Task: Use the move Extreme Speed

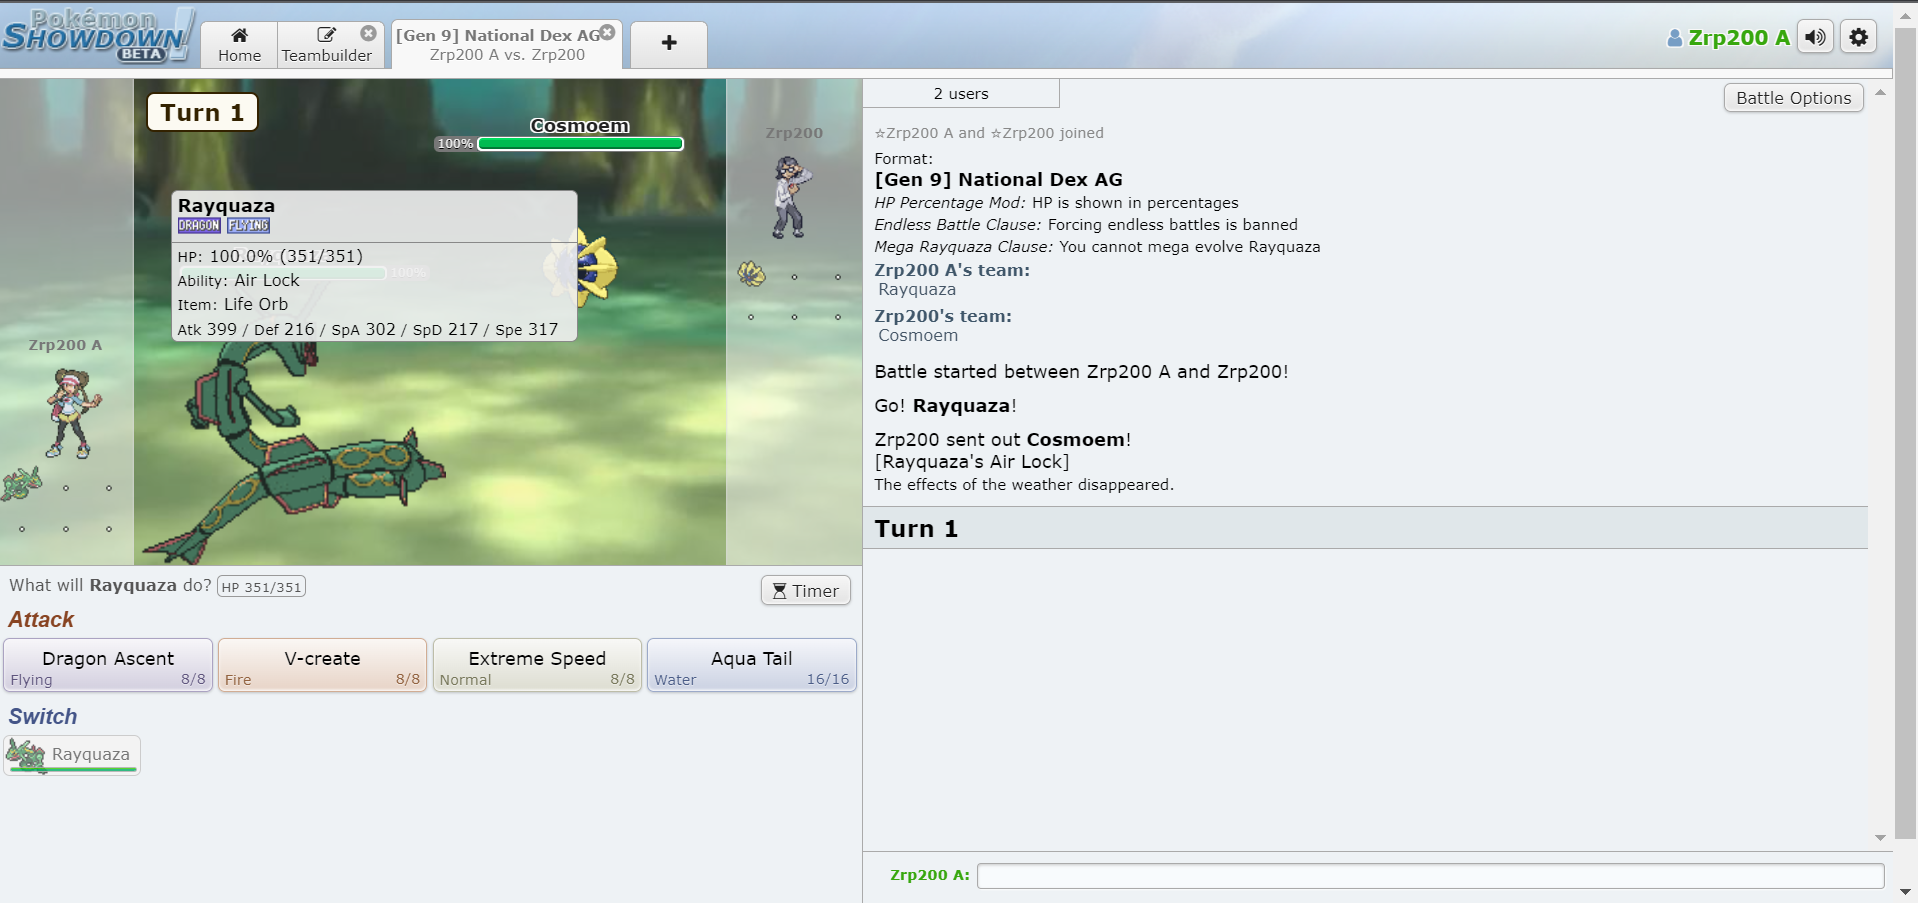Action: tap(537, 665)
